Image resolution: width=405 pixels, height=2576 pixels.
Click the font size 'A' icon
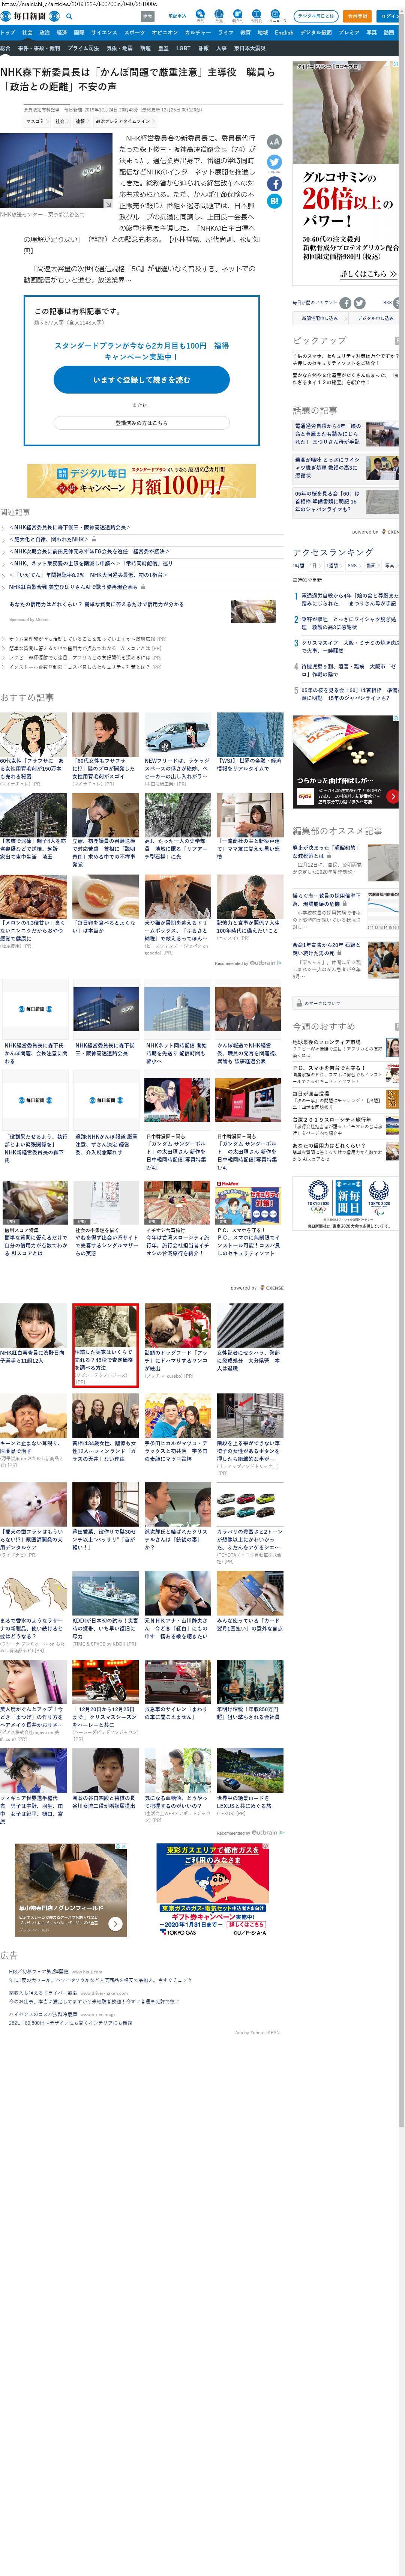click(x=274, y=142)
